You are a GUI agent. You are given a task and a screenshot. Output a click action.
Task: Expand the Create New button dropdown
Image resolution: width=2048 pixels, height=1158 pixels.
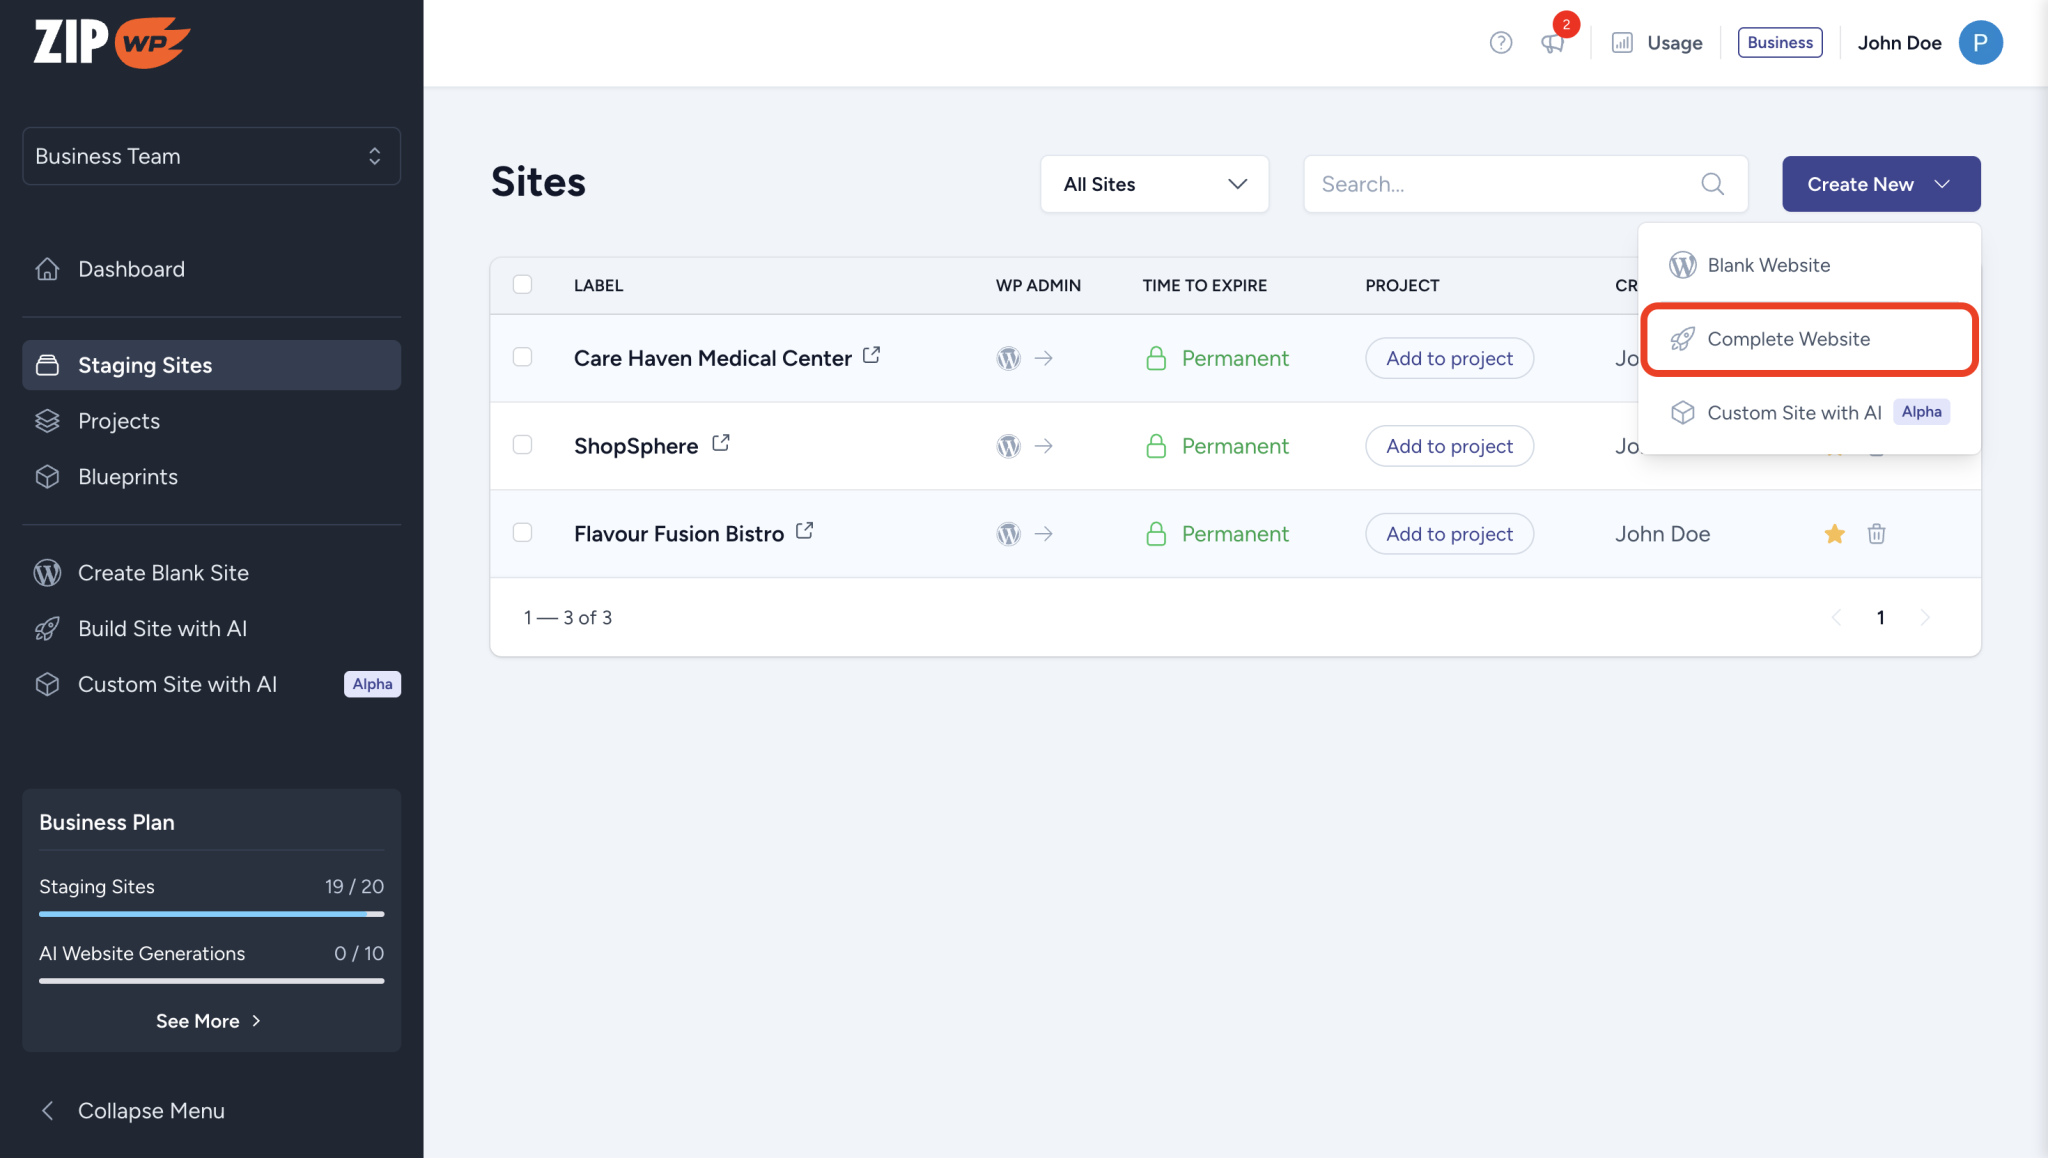1880,184
